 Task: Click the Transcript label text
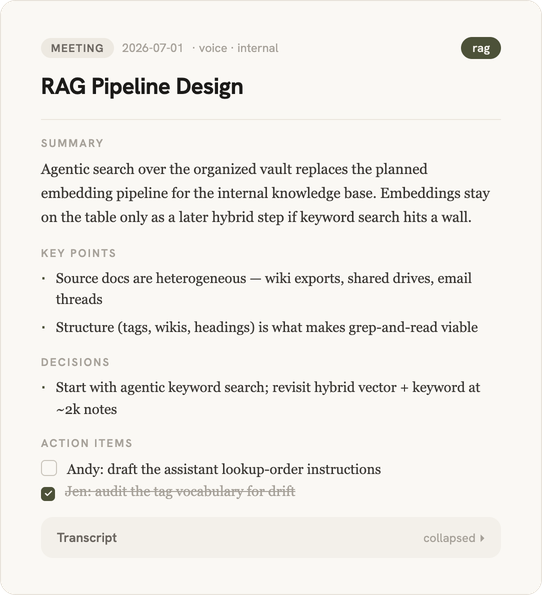(x=87, y=538)
